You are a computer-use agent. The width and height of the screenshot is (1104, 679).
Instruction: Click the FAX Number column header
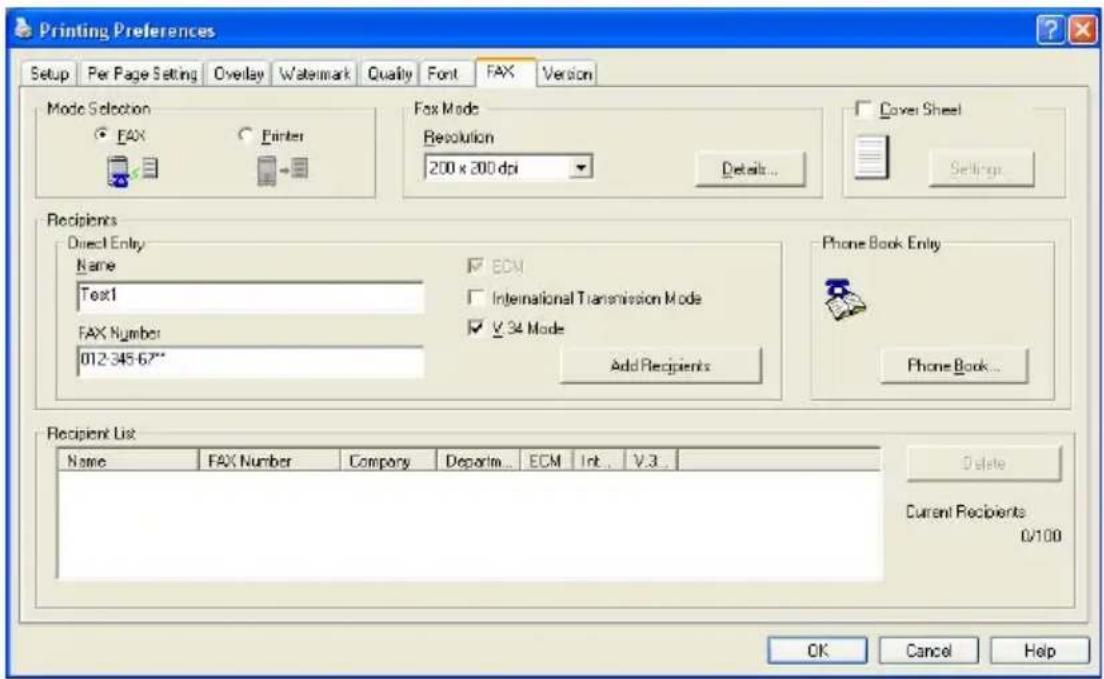(x=270, y=461)
